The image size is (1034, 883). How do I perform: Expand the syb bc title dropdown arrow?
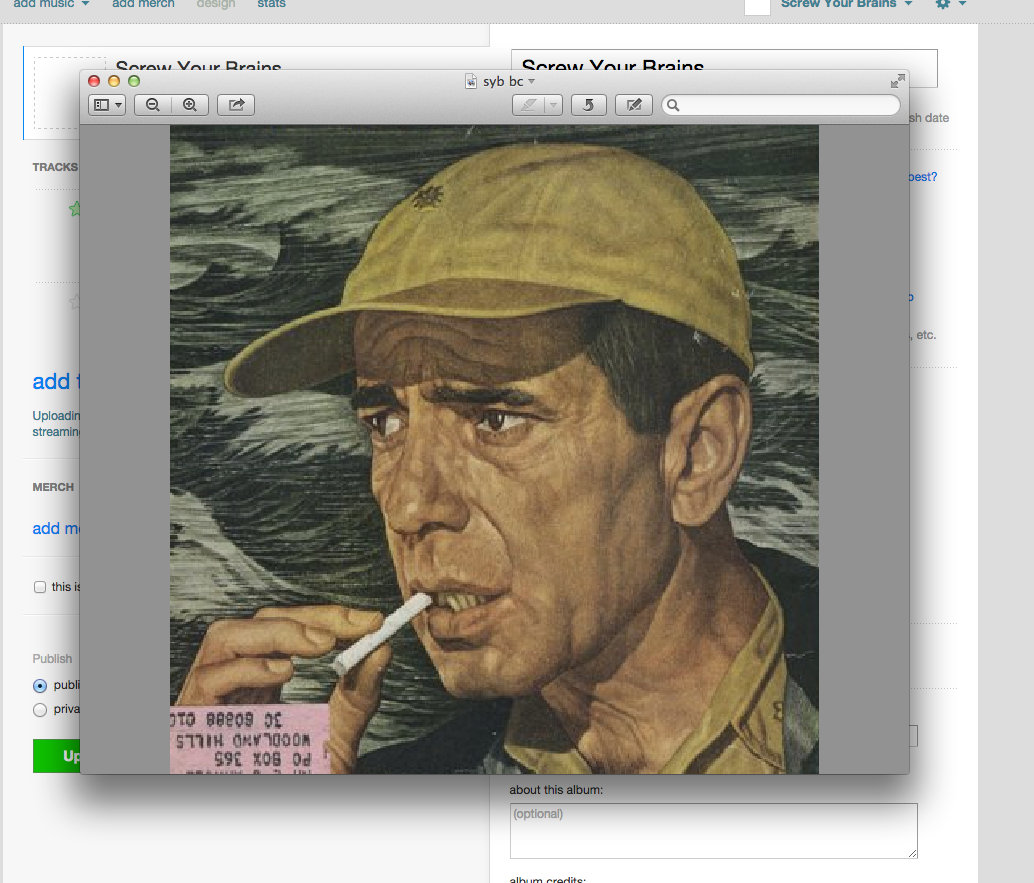point(532,82)
